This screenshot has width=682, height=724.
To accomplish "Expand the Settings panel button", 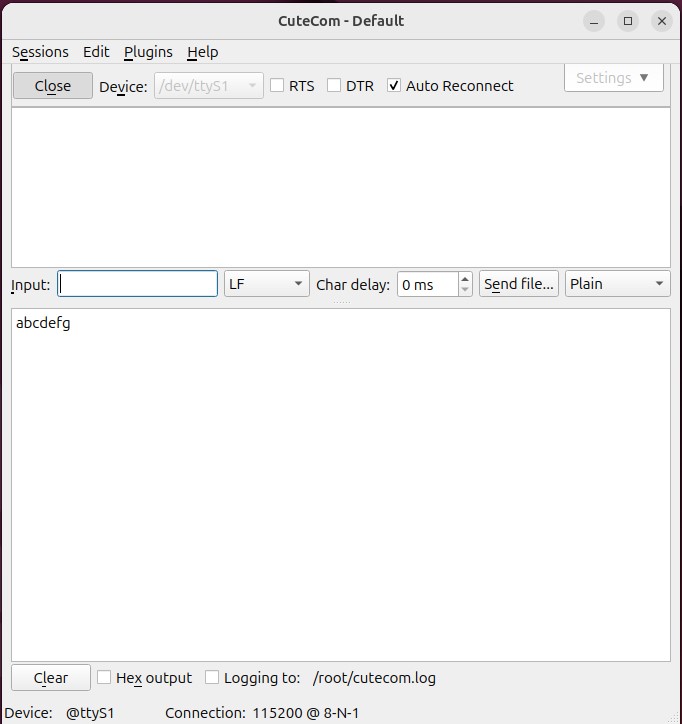I will click(x=614, y=78).
